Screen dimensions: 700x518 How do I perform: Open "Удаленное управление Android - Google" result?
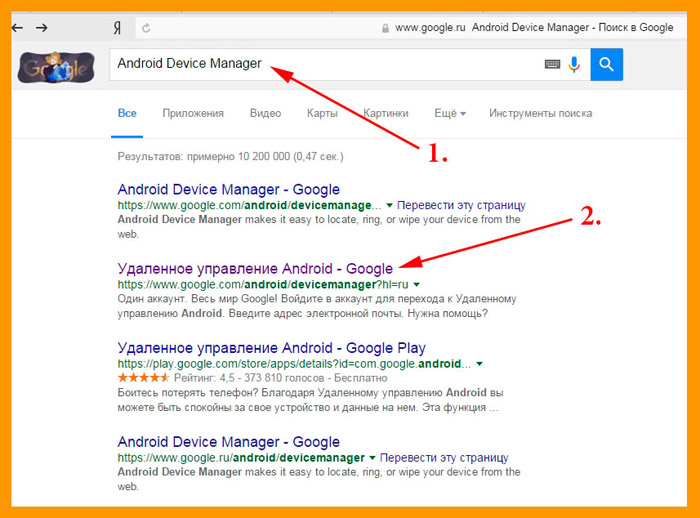click(x=255, y=269)
